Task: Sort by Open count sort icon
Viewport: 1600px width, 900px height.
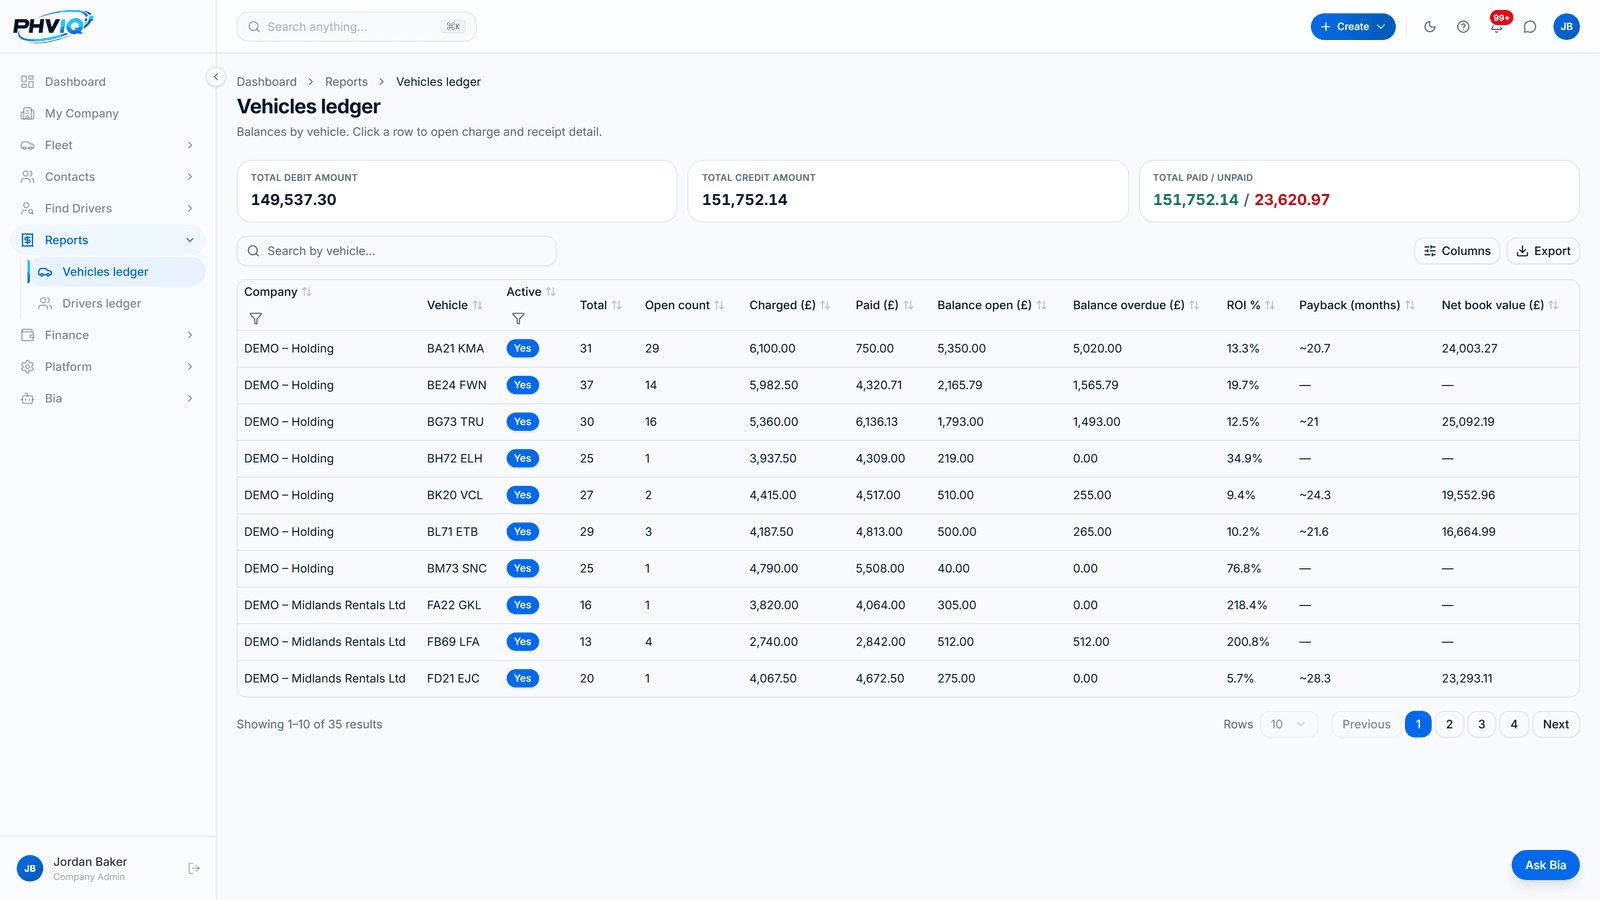Action: [719, 305]
